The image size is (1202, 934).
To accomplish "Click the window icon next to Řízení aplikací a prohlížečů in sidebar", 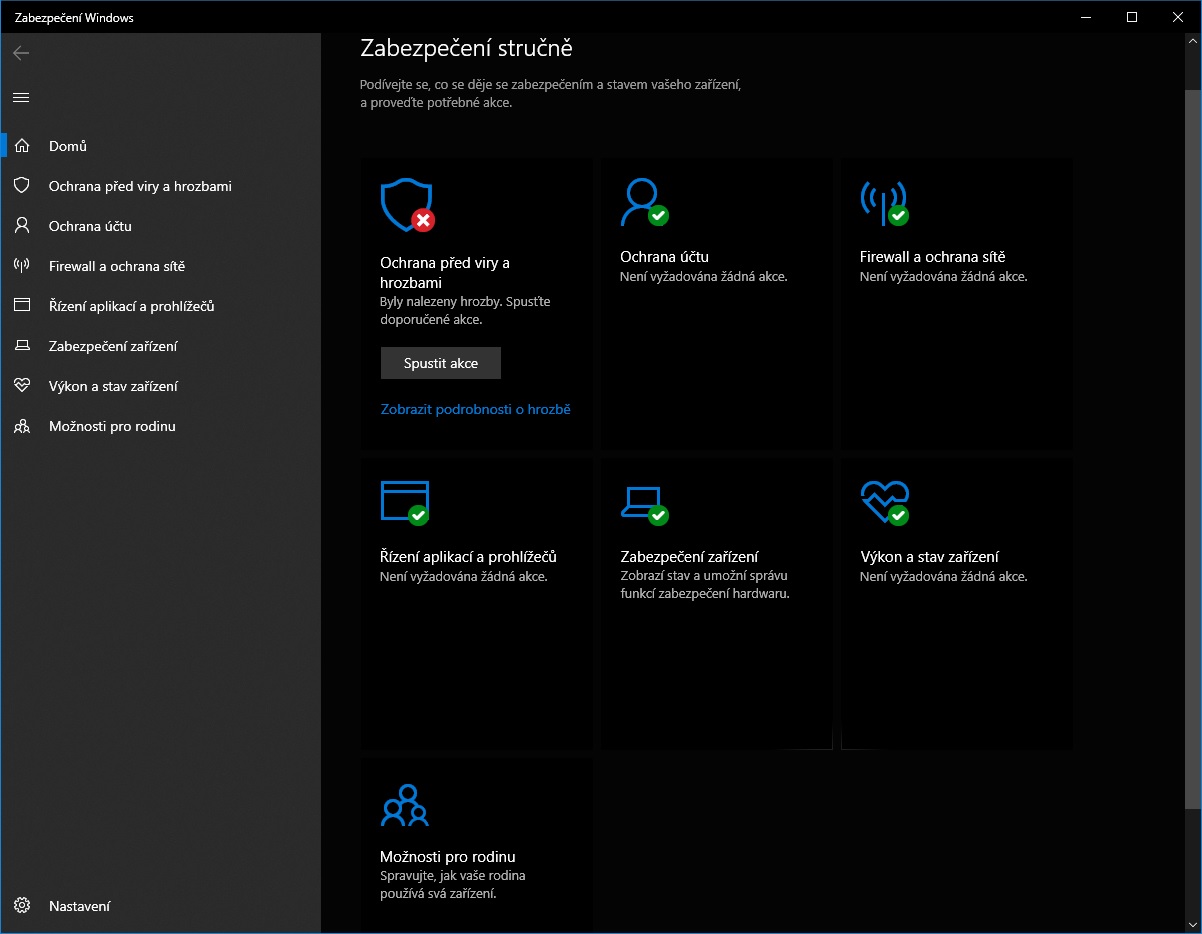I will click(22, 306).
